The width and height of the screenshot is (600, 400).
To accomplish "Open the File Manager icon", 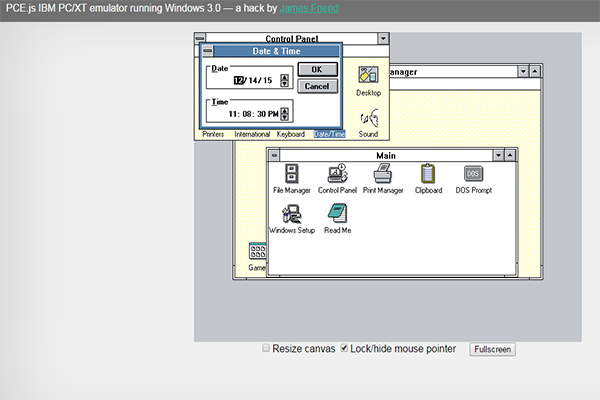I will tap(292, 174).
